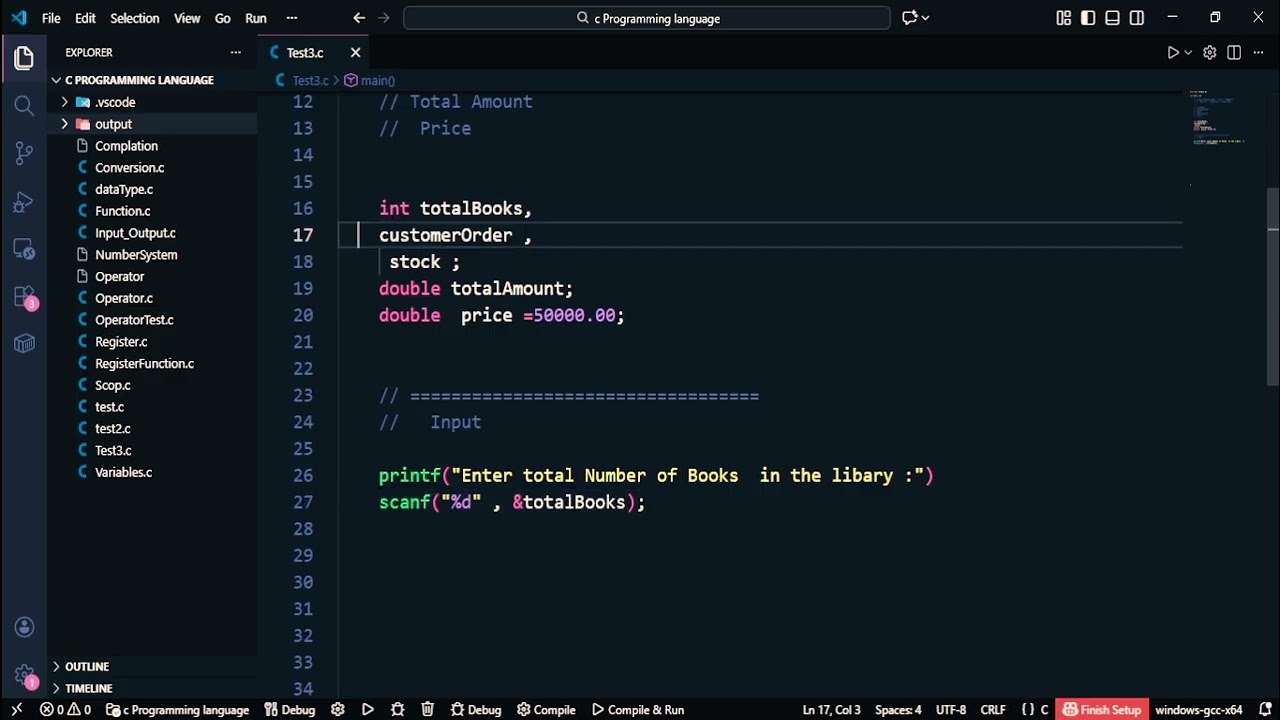Open the run button dropdown arrow

(x=1188, y=52)
